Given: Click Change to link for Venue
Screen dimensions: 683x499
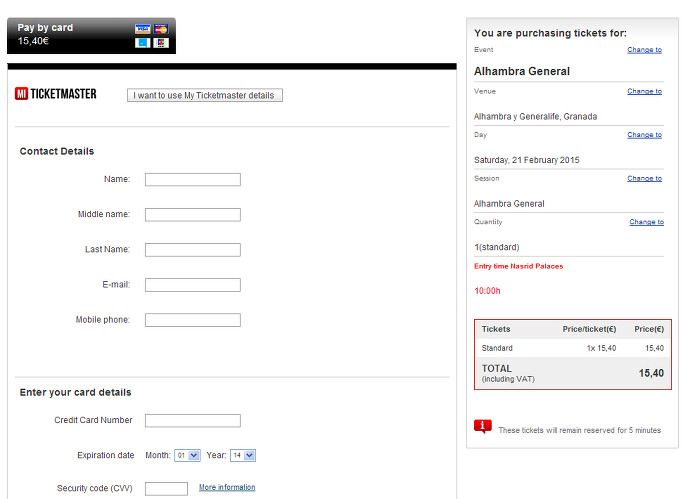Looking at the screenshot, I should 645,91.
